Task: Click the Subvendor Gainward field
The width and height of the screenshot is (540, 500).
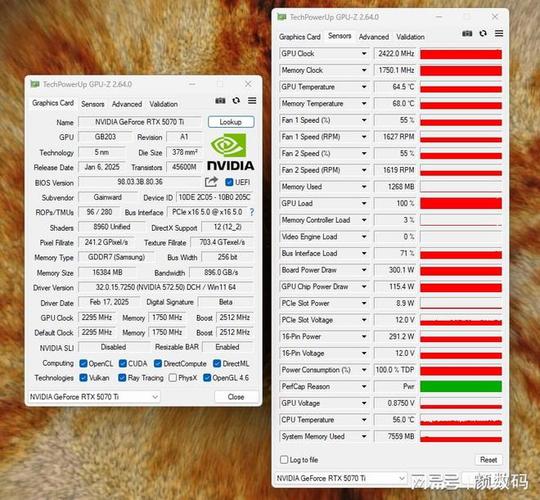Action: pyautogui.click(x=107, y=197)
